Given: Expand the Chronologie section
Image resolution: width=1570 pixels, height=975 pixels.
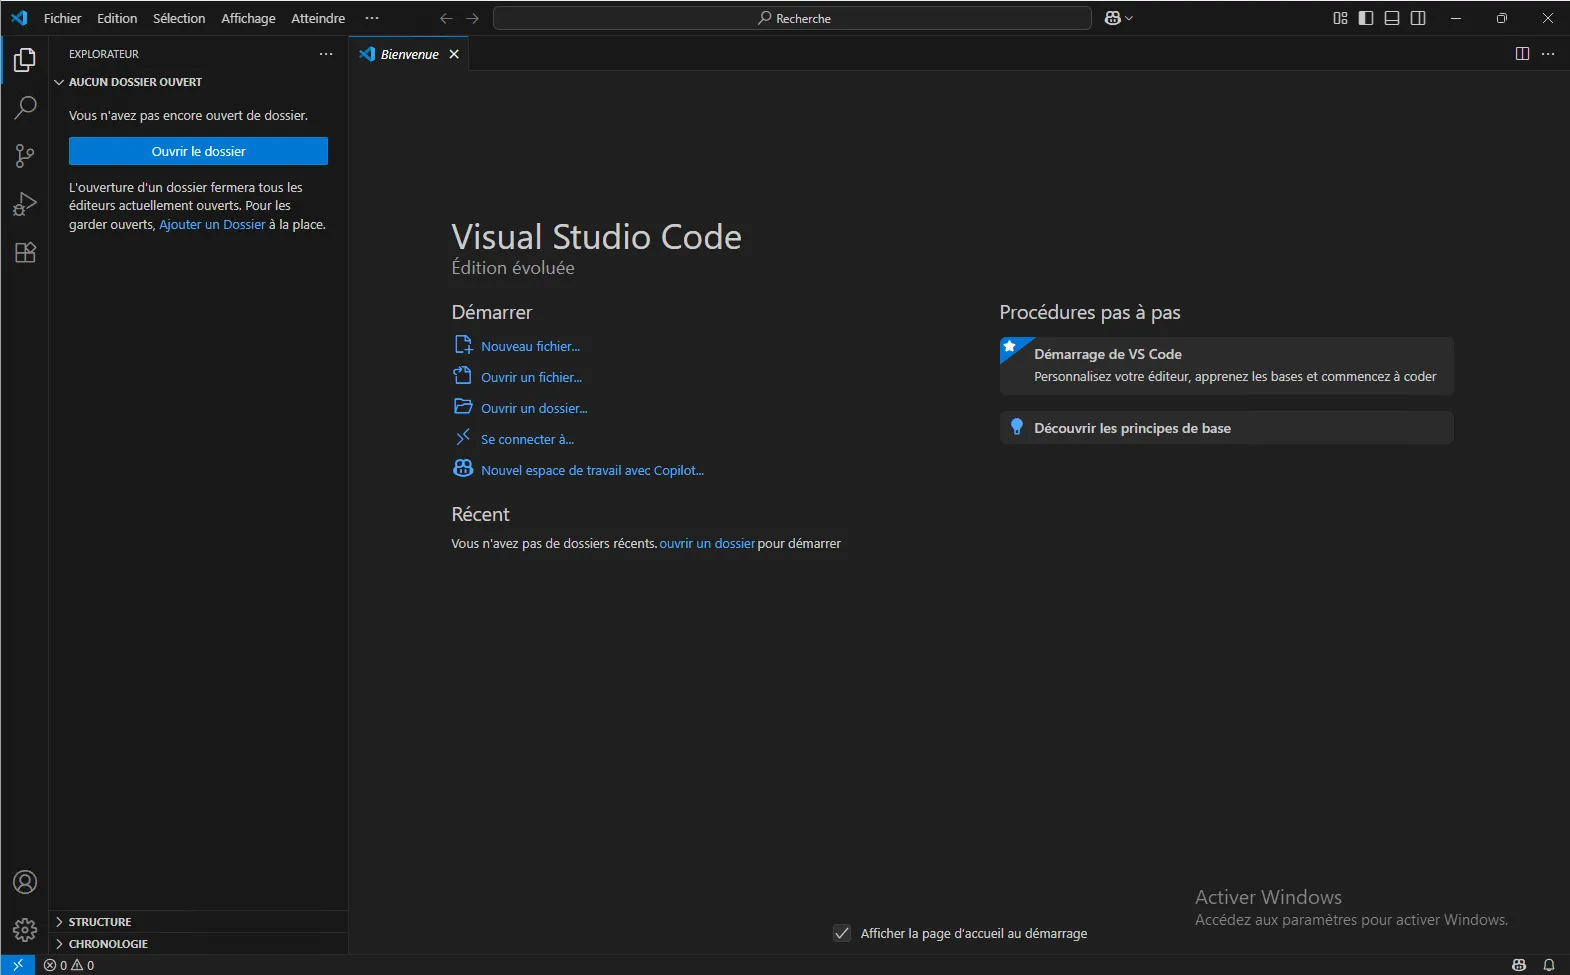Looking at the screenshot, I should point(108,944).
